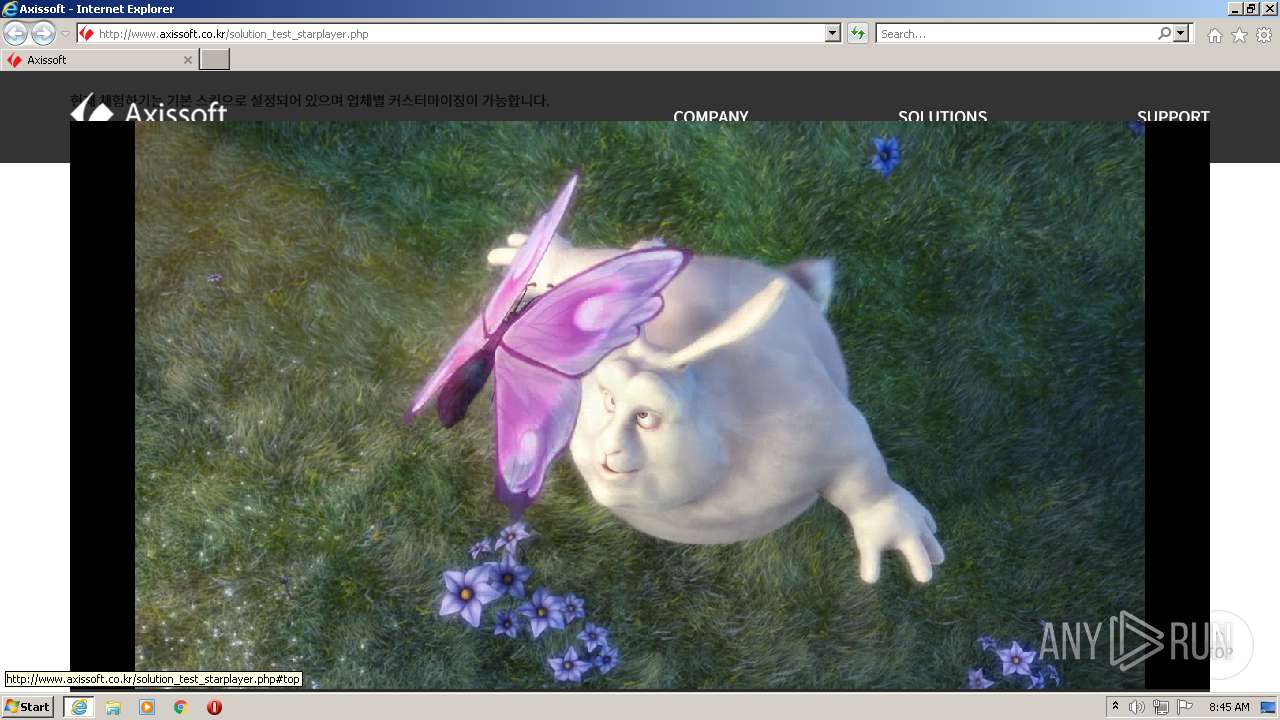Screen dimensions: 1280x720
Task: Select the Axissoft browser tab
Action: (98, 60)
